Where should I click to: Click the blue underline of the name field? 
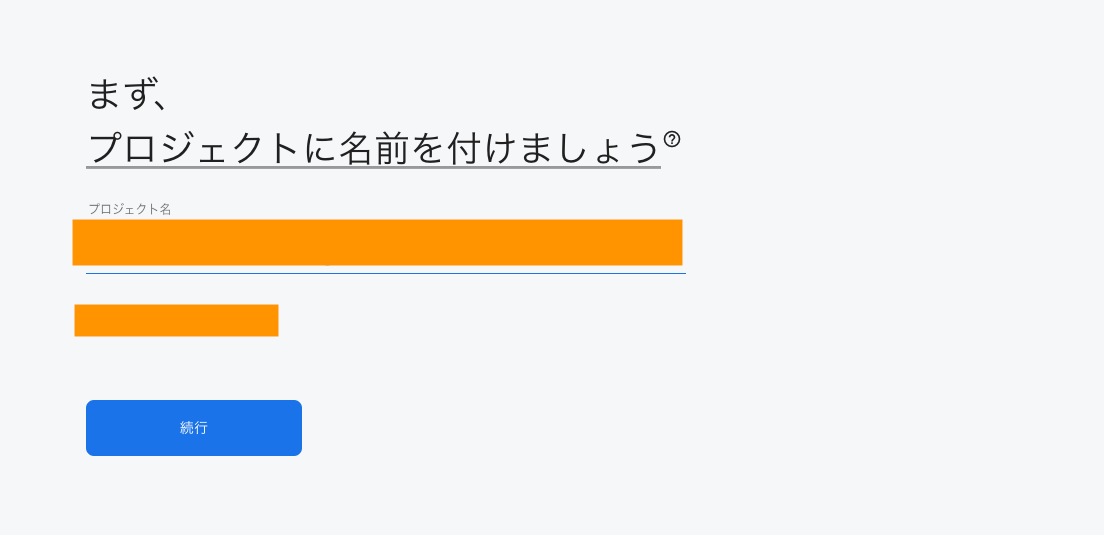coord(386,273)
